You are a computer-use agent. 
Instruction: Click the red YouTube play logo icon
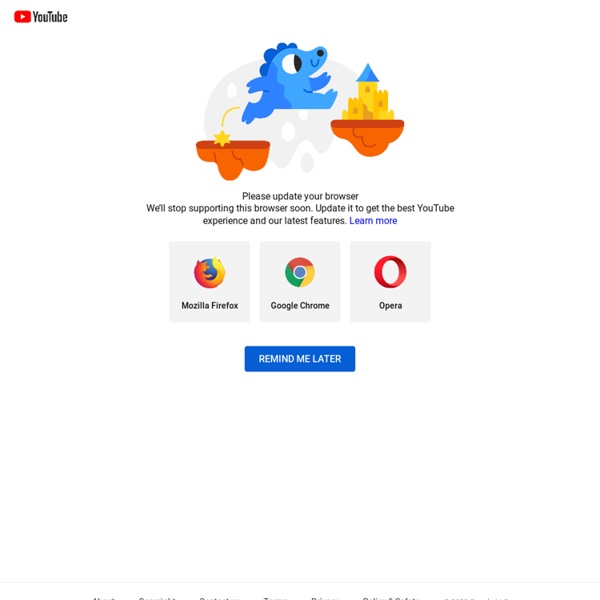pos(23,17)
